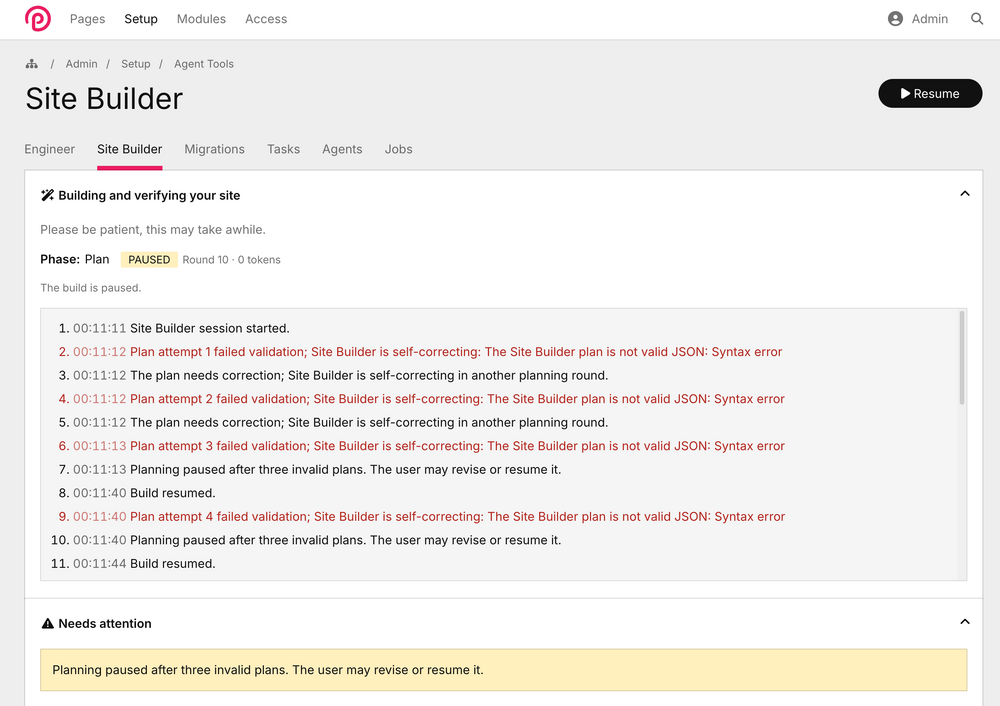Open the Tasks tab
Image resolution: width=1000 pixels, height=706 pixels.
[283, 149]
